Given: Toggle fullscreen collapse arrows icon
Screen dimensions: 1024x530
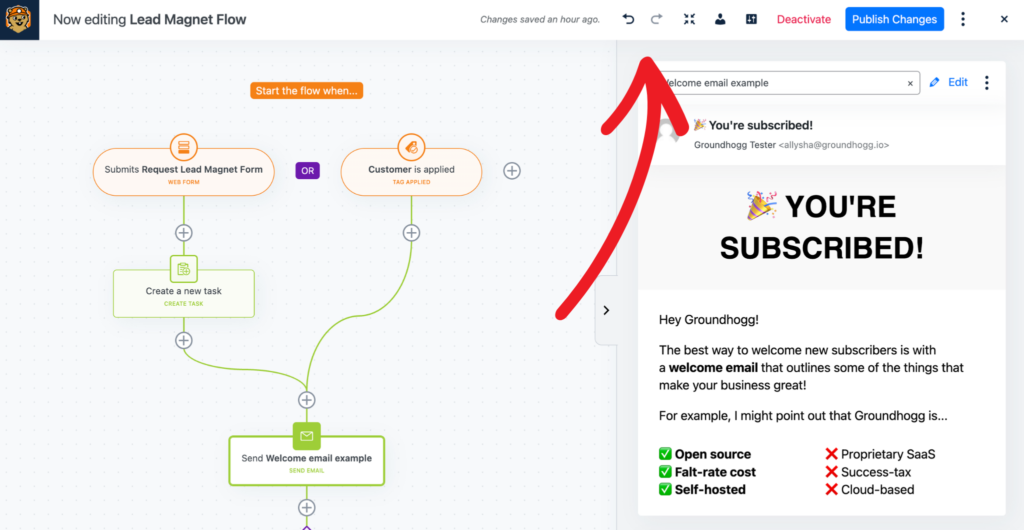Looking at the screenshot, I should pyautogui.click(x=689, y=20).
